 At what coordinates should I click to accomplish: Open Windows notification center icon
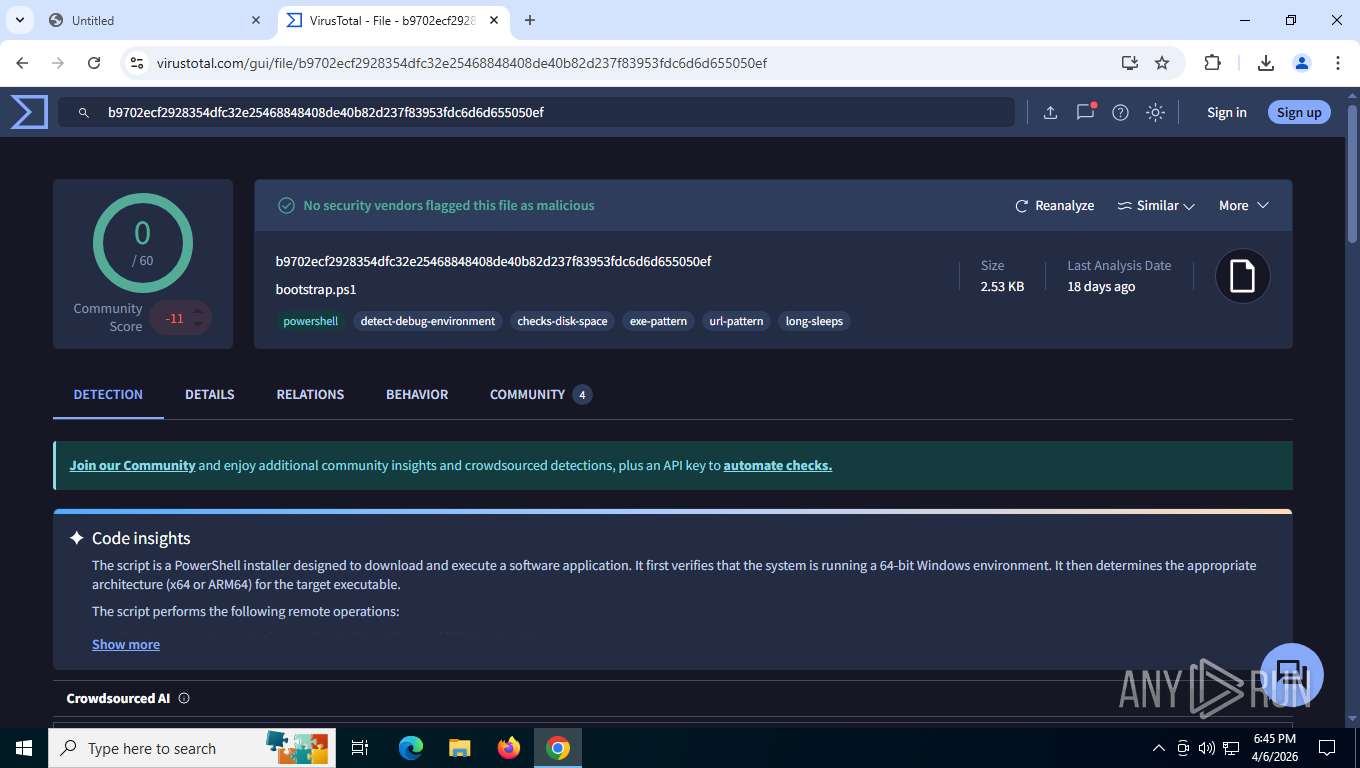coord(1327,748)
